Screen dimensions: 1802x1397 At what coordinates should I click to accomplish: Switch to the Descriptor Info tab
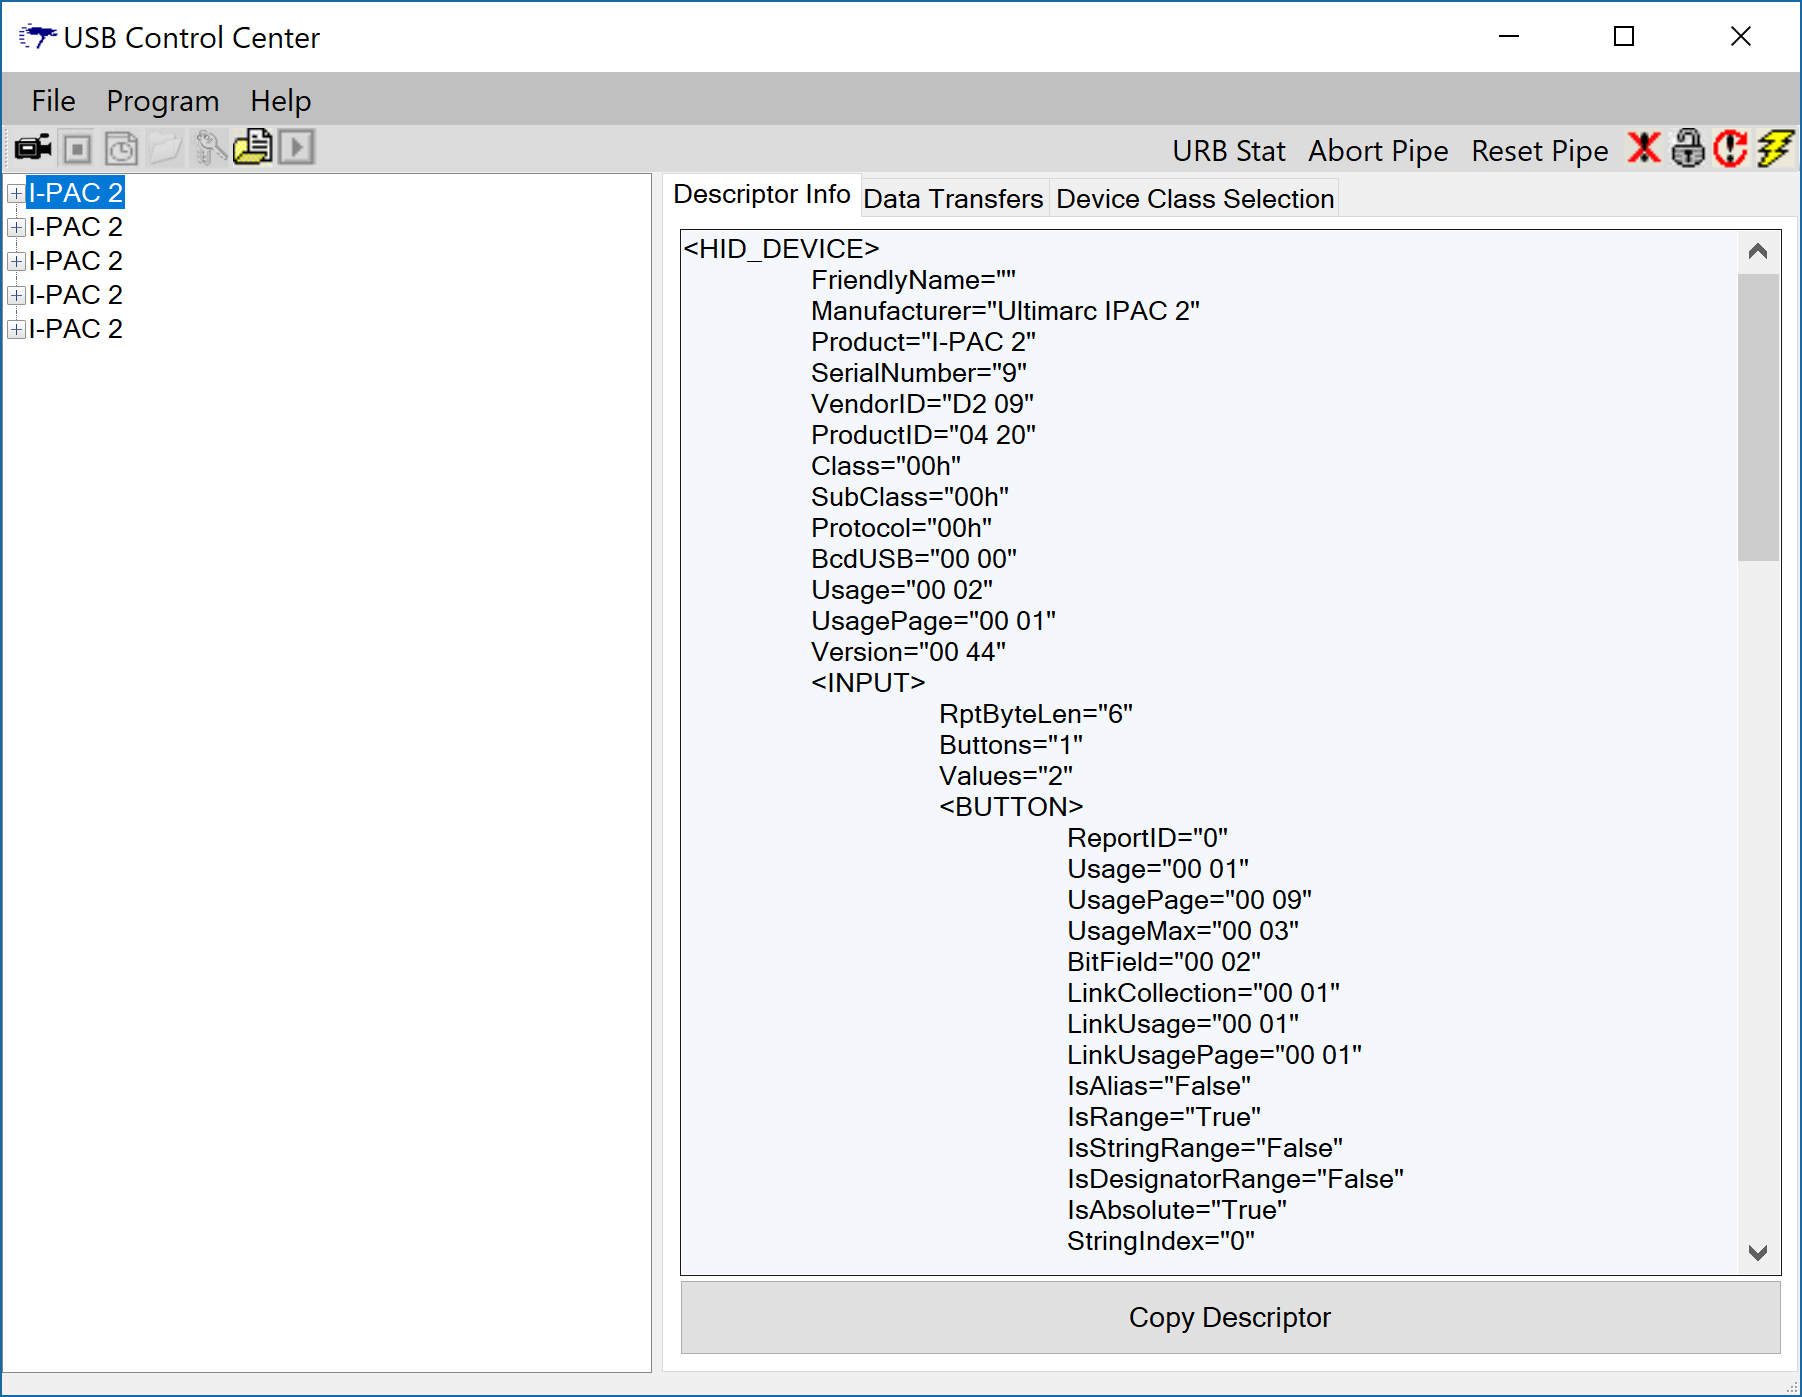(x=762, y=194)
